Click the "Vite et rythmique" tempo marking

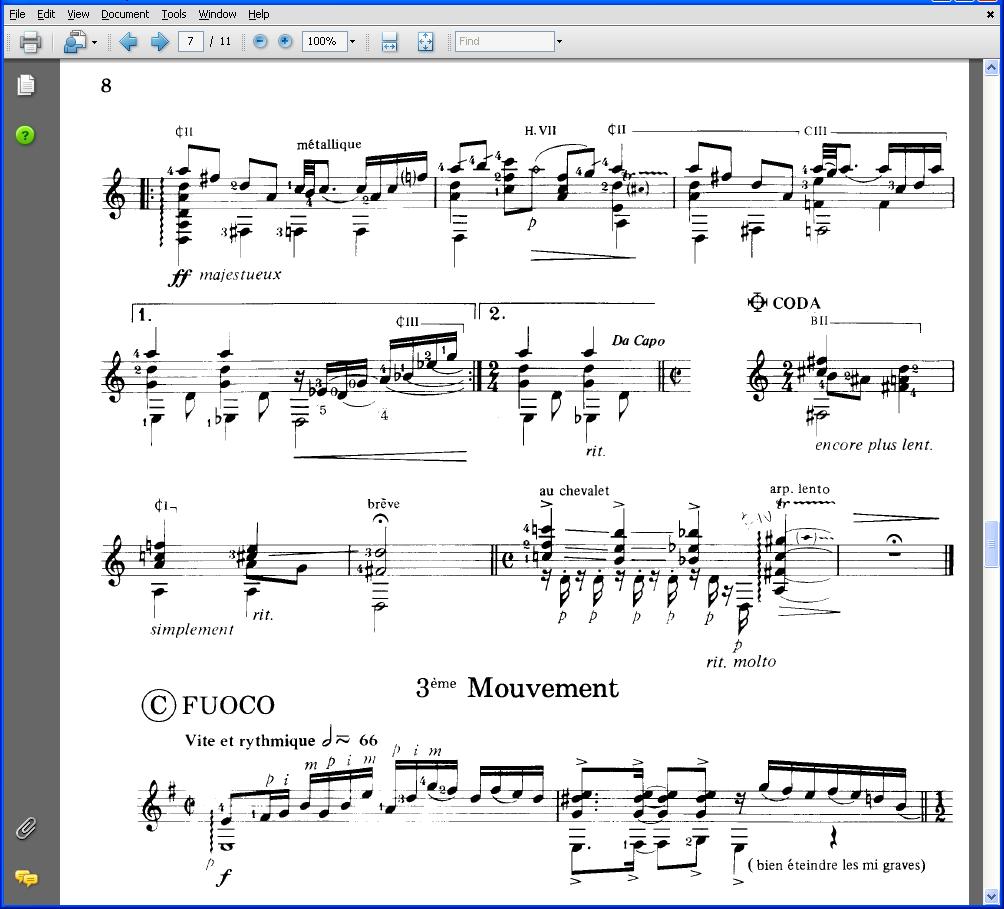tap(250, 741)
